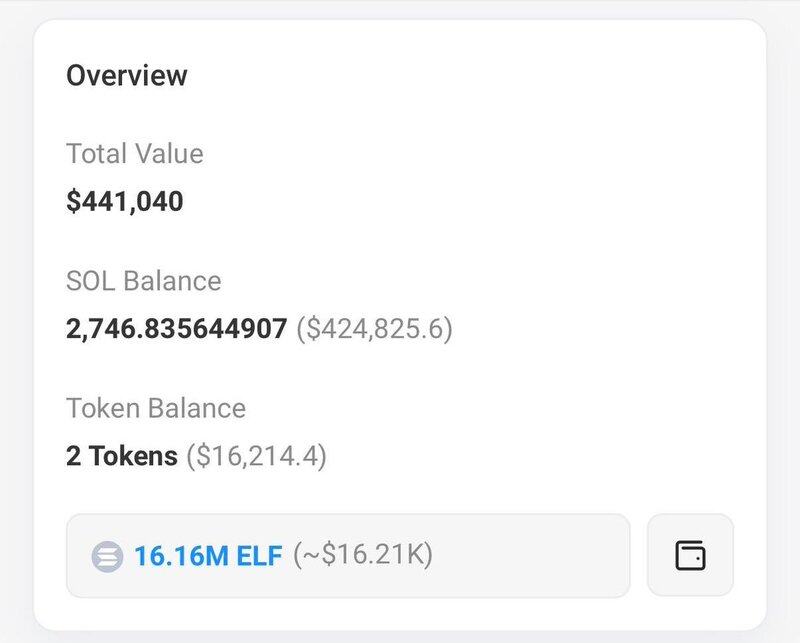Select the 2 Tokens count
Viewport: 800px width, 643px height.
point(121,457)
